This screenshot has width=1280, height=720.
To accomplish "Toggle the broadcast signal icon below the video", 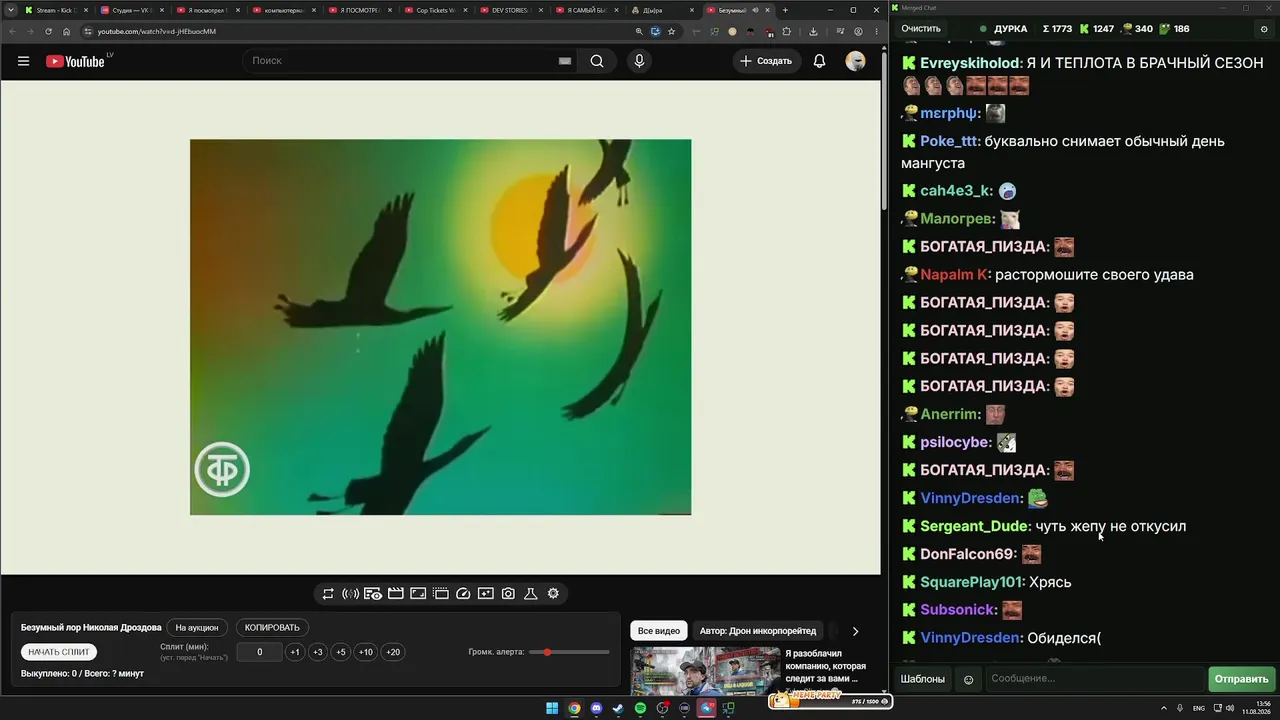I will 350,594.
